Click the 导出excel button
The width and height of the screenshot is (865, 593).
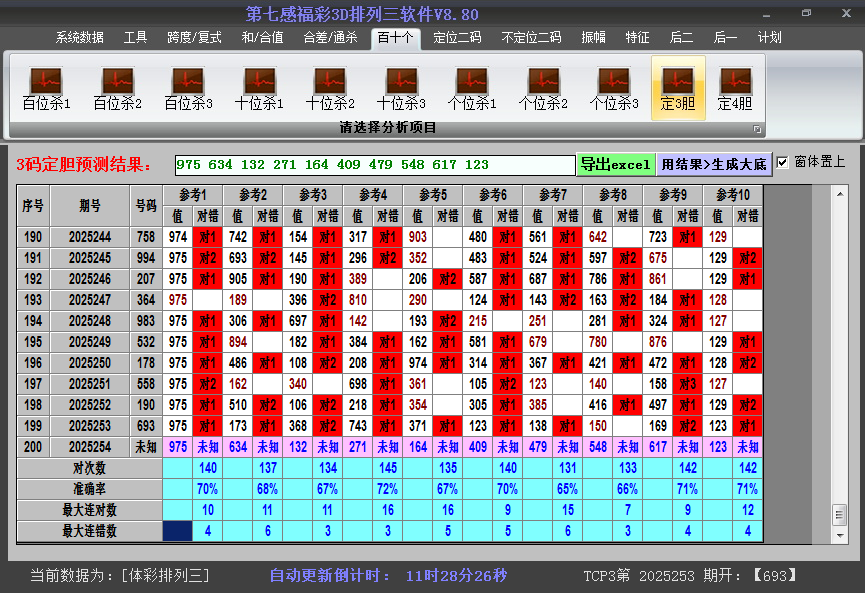(x=615, y=164)
